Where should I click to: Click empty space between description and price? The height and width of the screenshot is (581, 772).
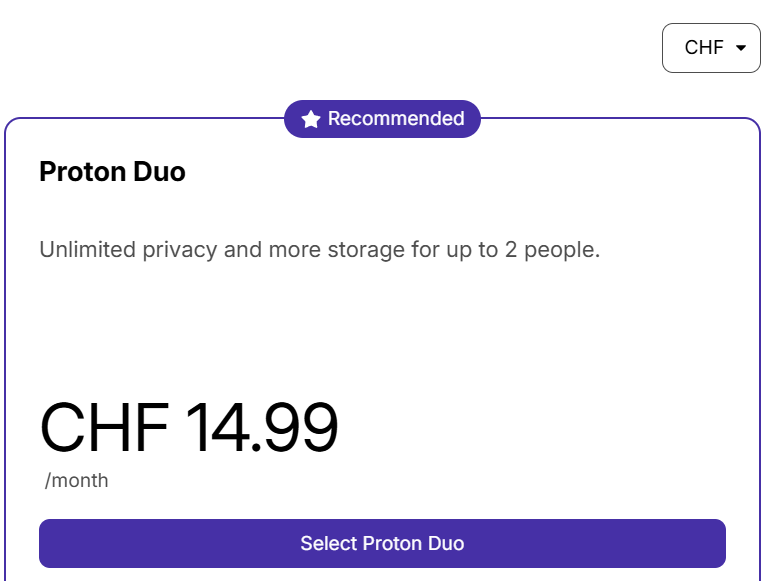[382, 330]
